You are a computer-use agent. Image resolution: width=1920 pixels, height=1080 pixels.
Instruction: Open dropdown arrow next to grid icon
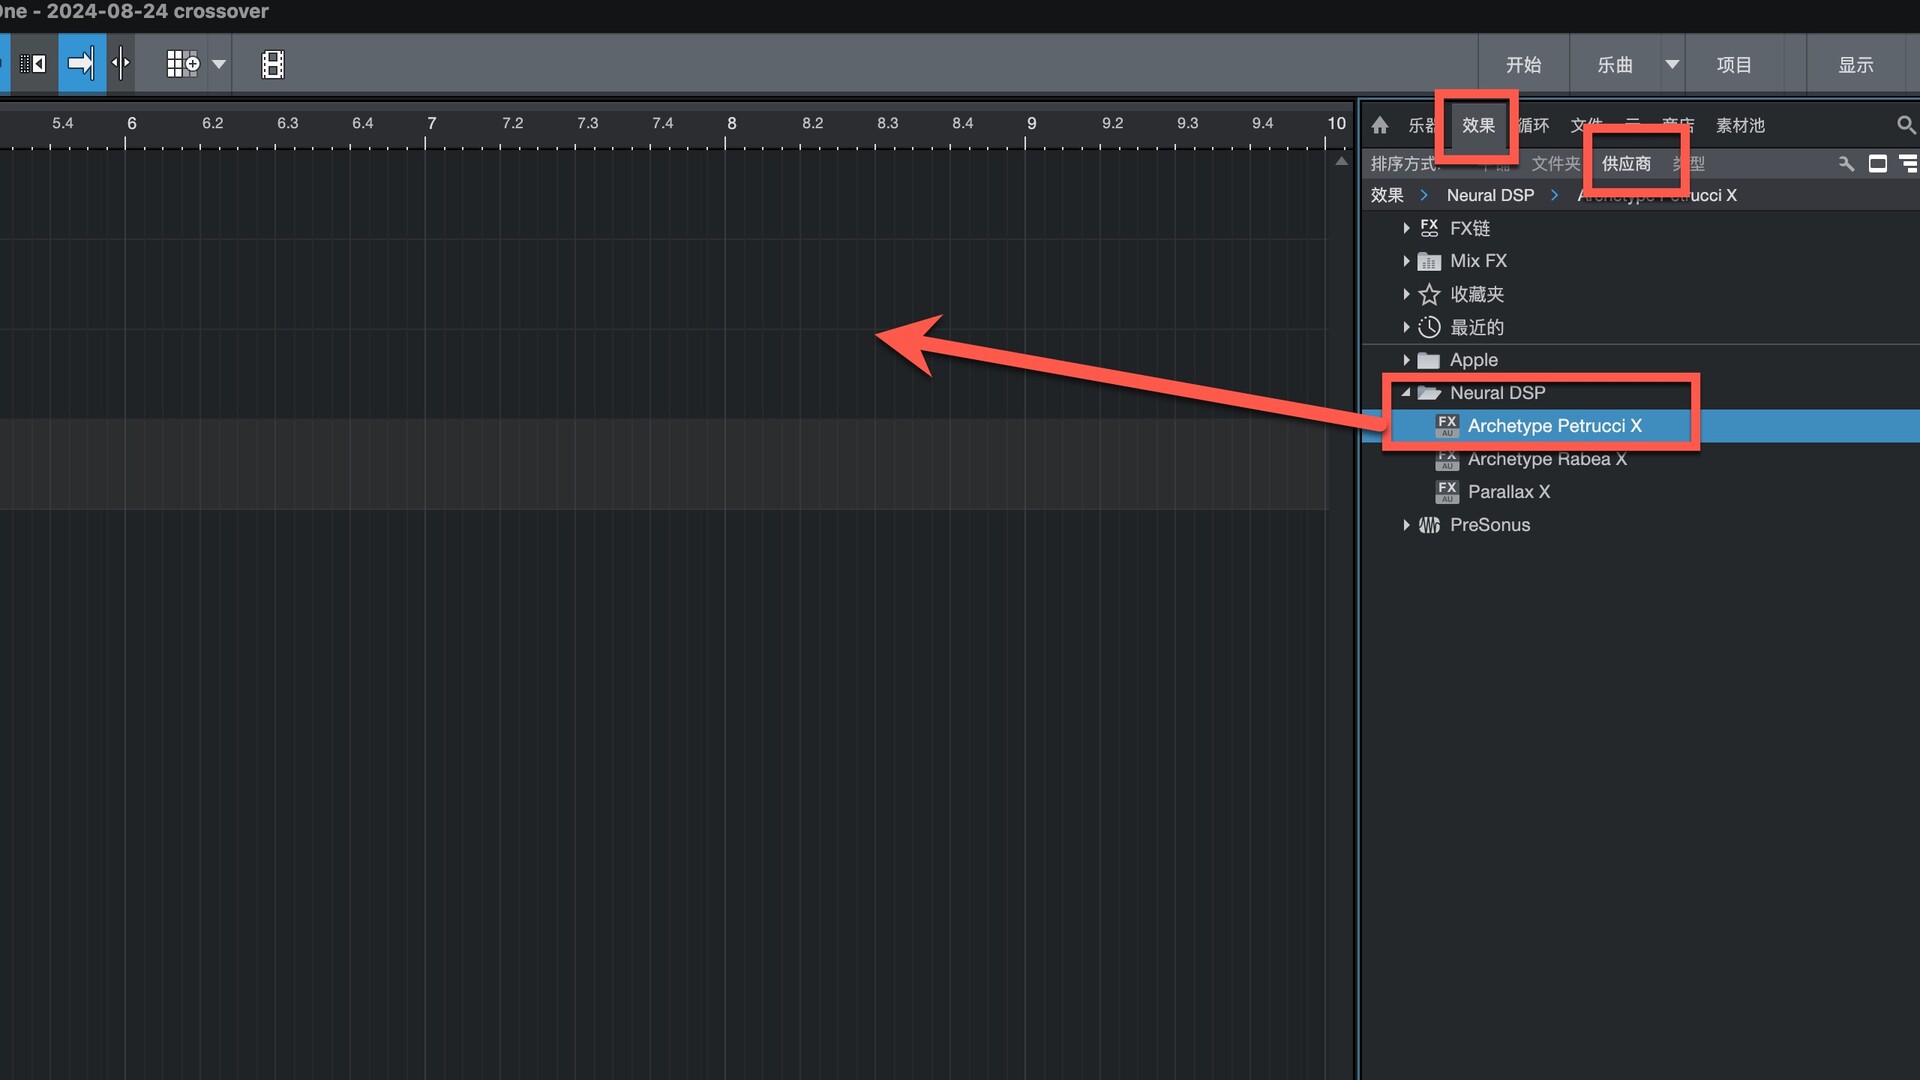click(x=219, y=64)
